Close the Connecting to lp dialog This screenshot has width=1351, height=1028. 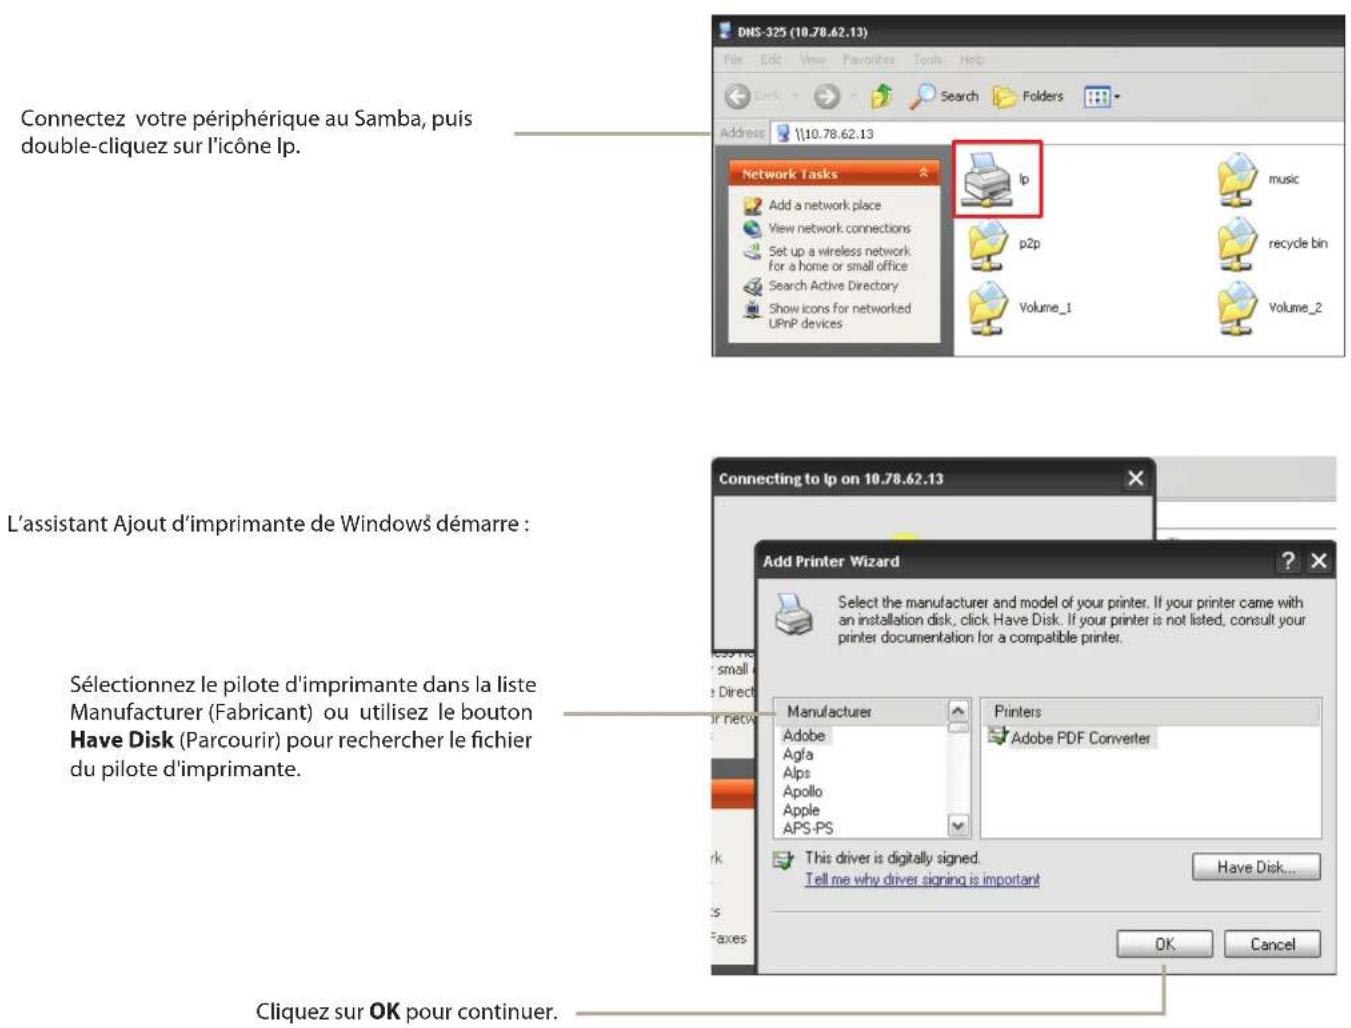click(x=1135, y=478)
